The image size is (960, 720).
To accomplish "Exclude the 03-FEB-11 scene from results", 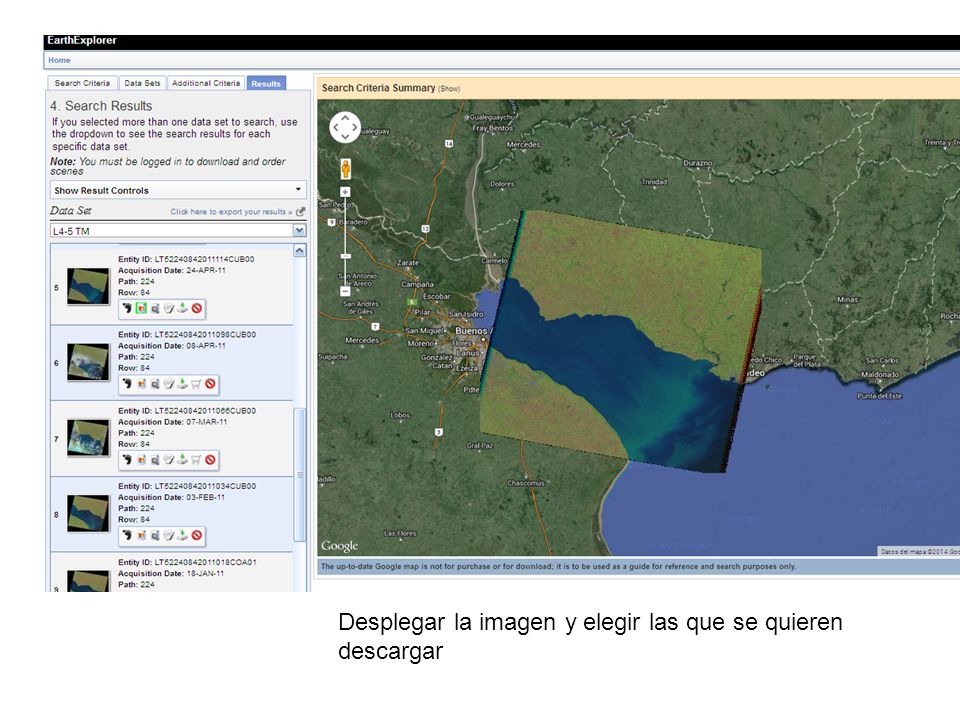I will (x=197, y=535).
